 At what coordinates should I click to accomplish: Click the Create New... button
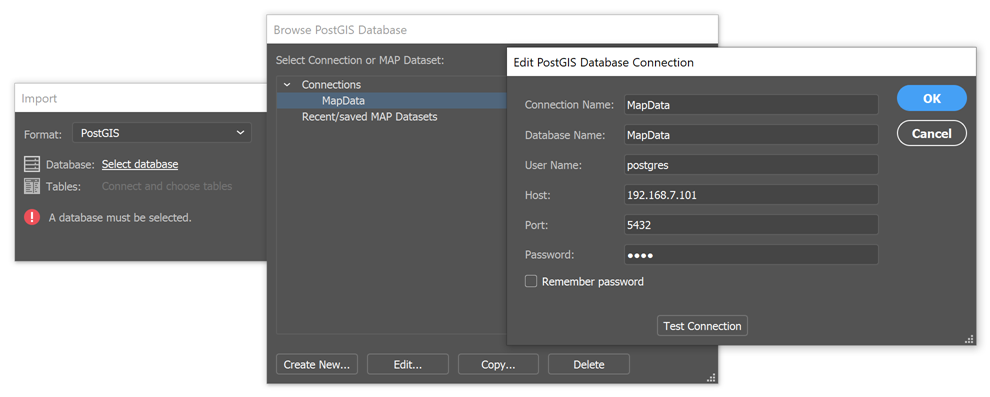317,364
